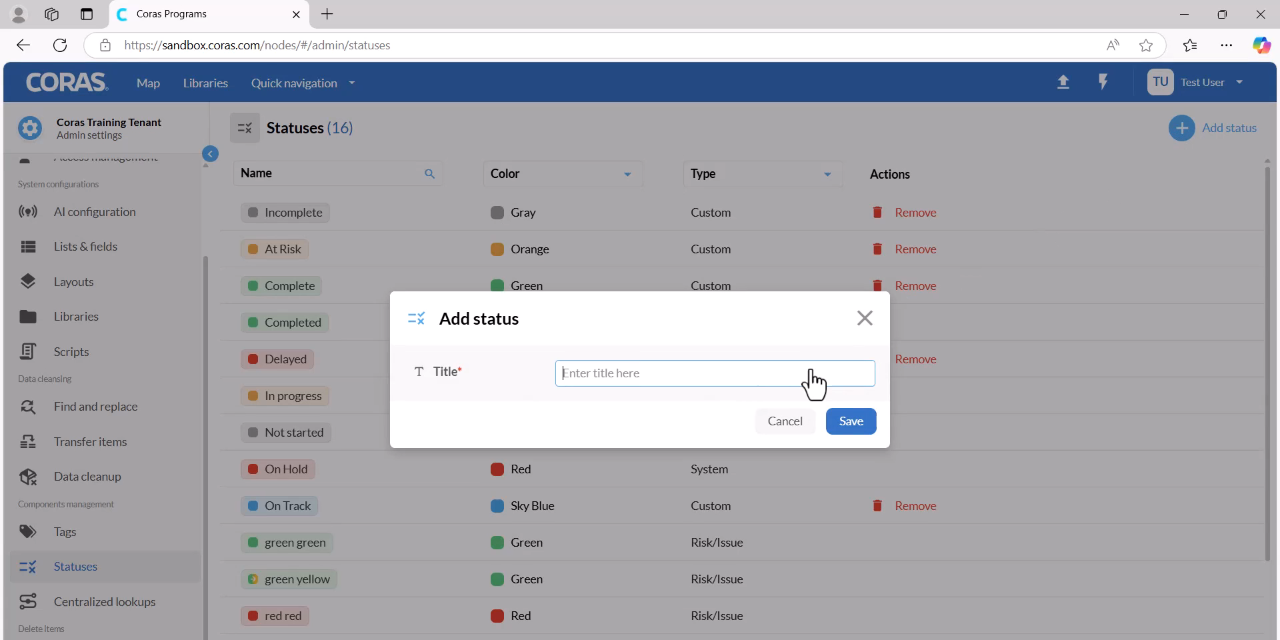Collapse the sidebar with chevron button
Viewport: 1280px width, 640px height.
[210, 153]
